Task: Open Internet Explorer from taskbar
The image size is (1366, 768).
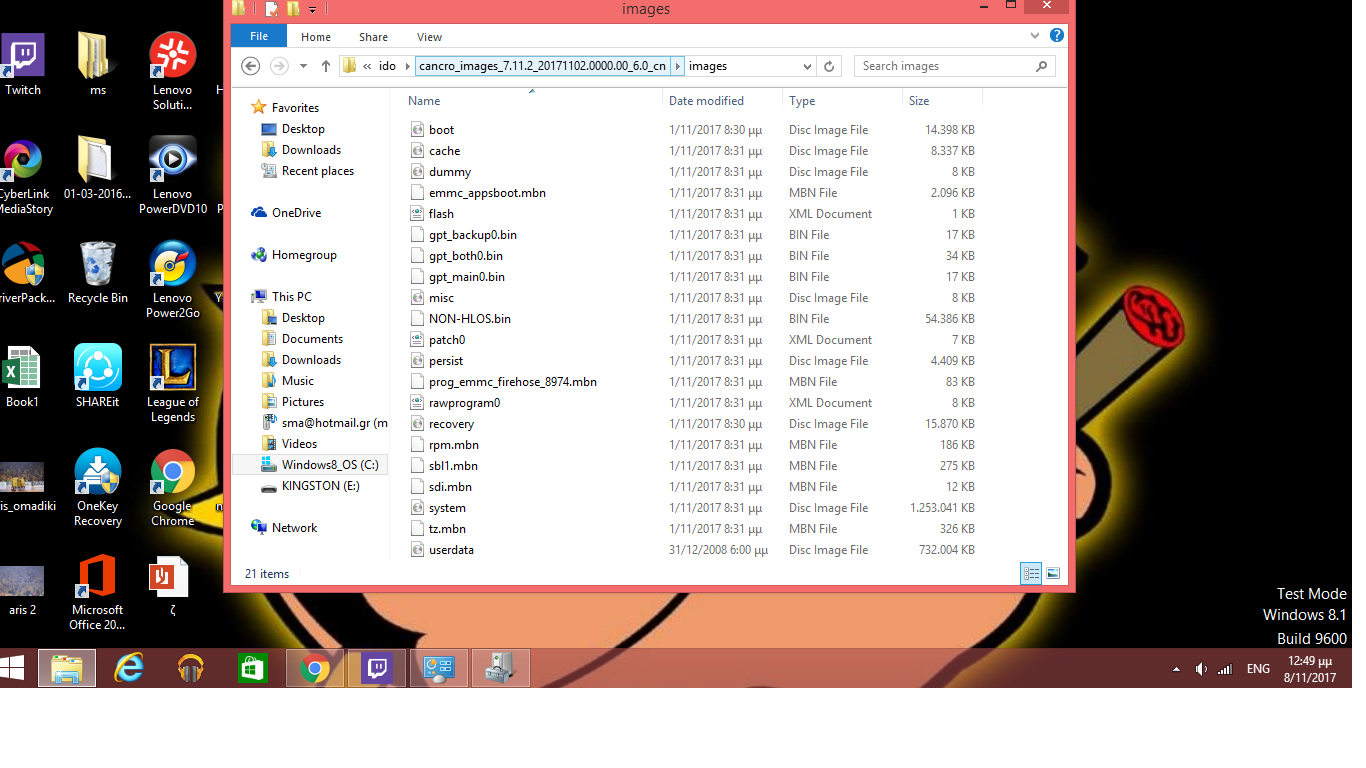Action: pos(129,668)
